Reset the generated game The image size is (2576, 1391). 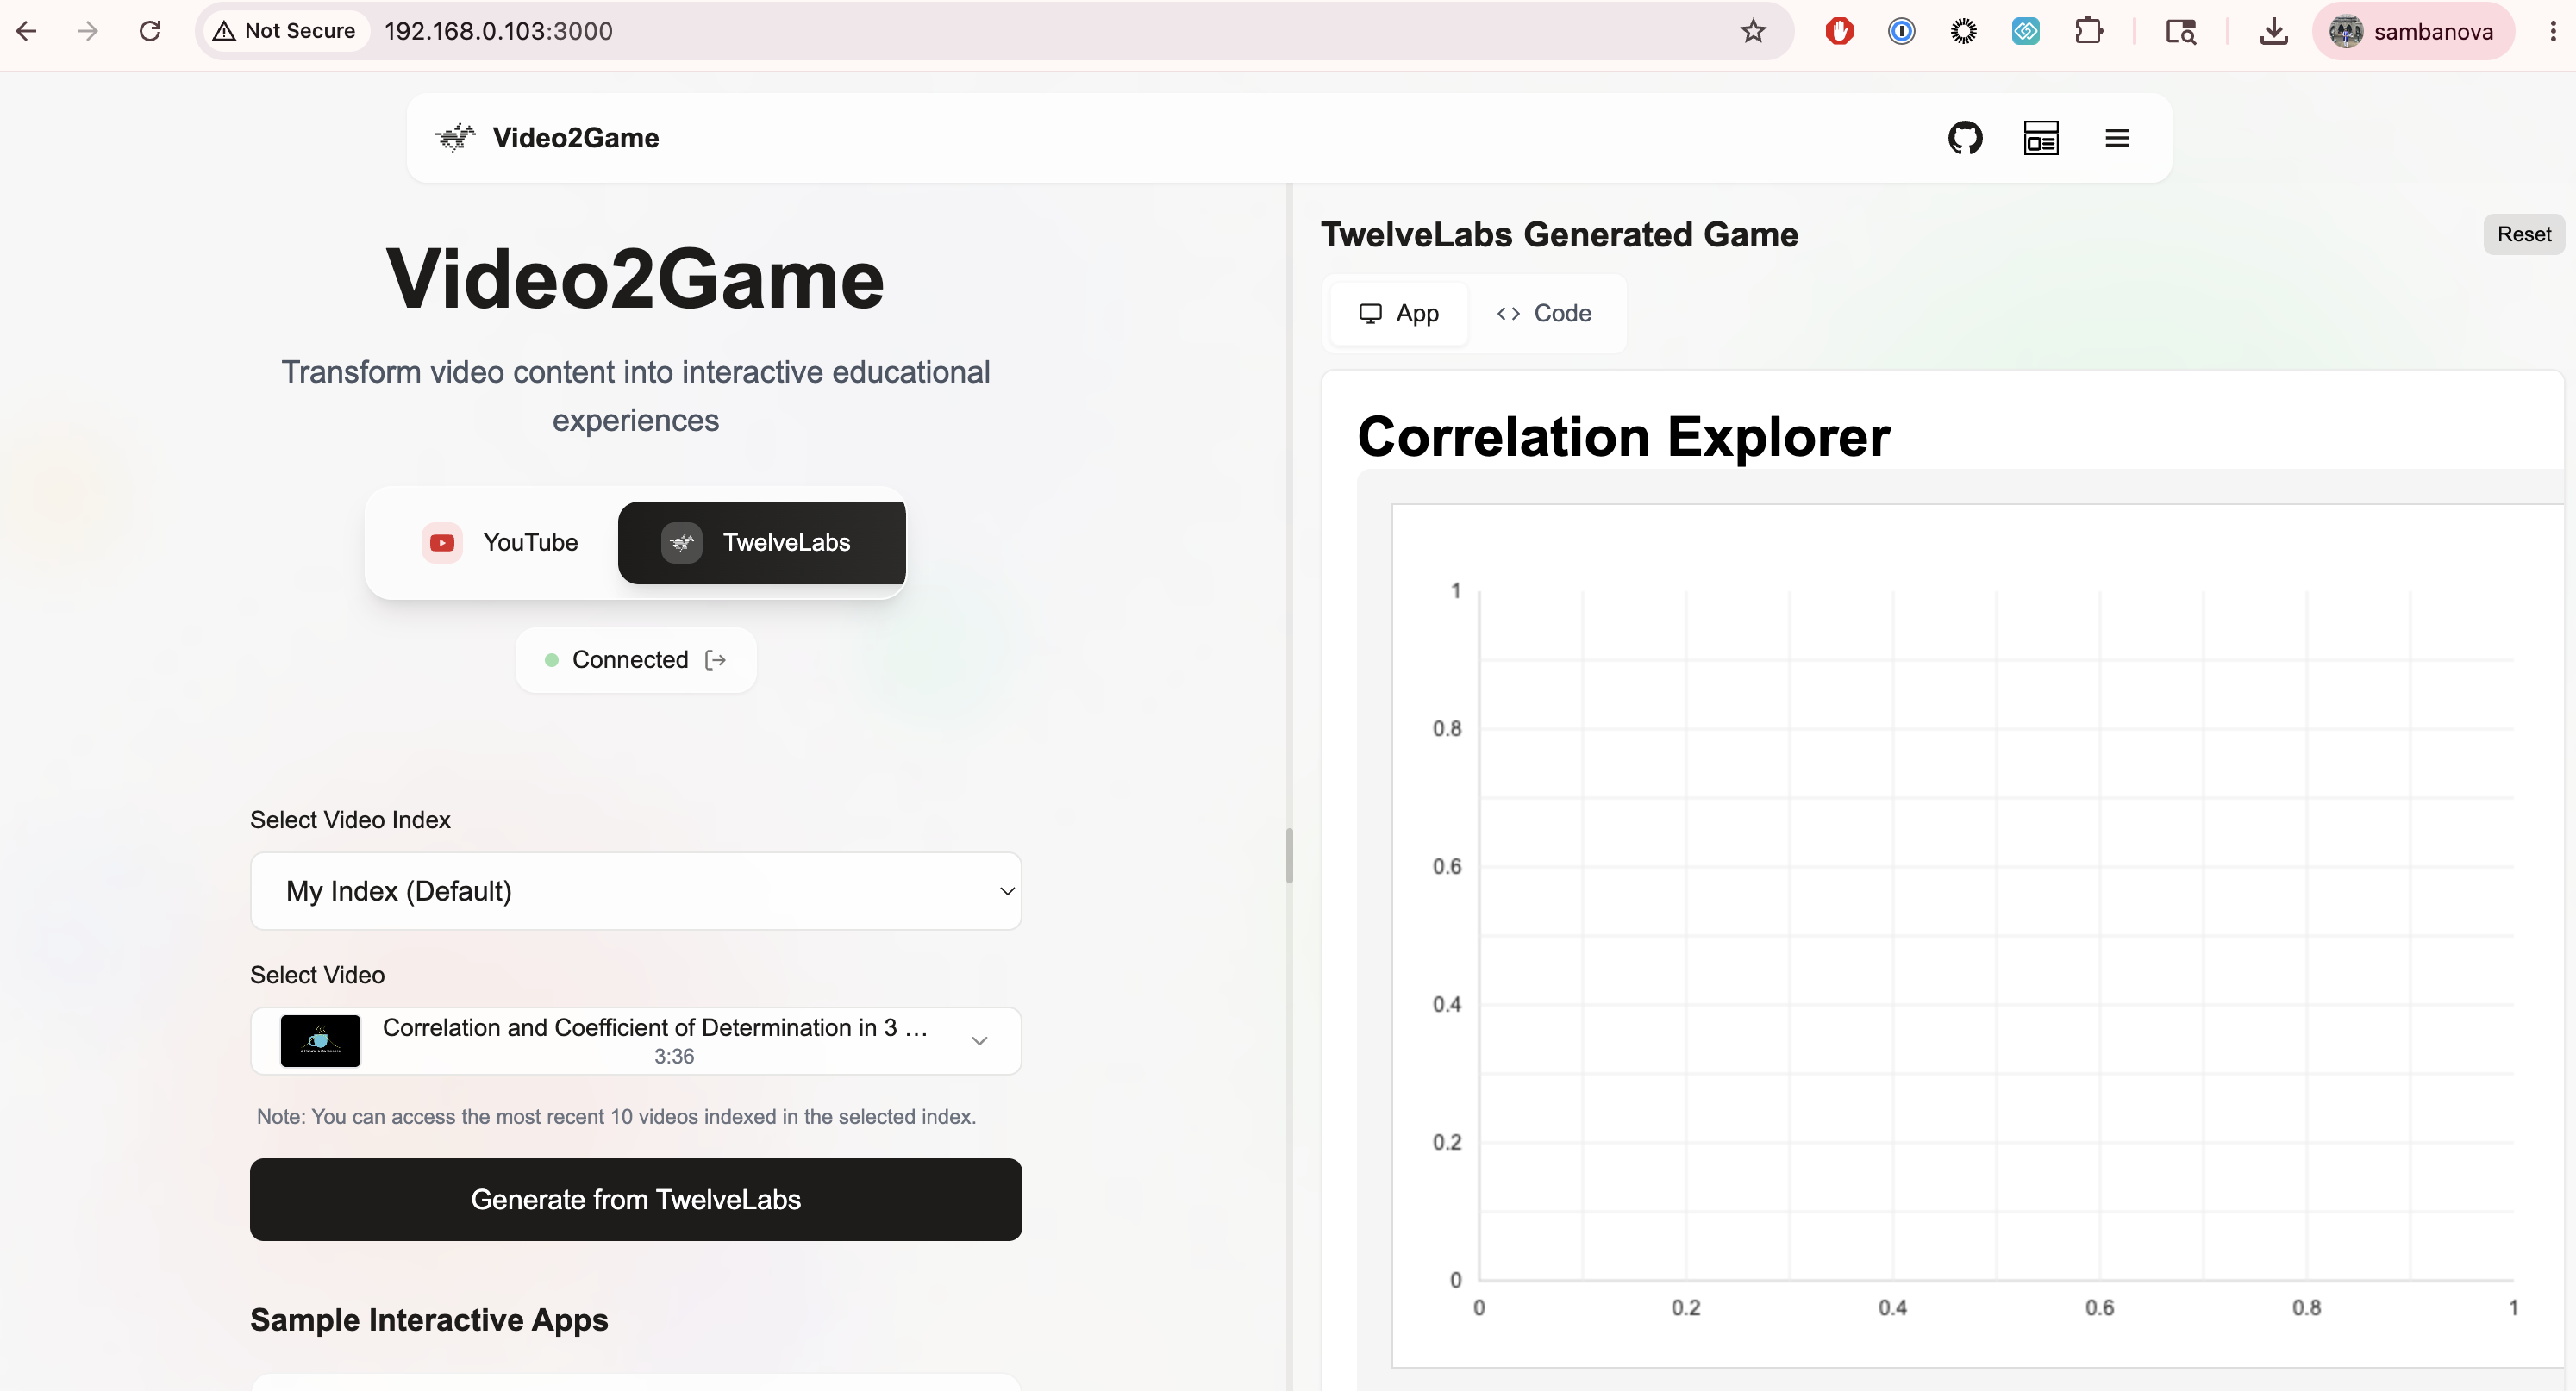click(x=2523, y=234)
